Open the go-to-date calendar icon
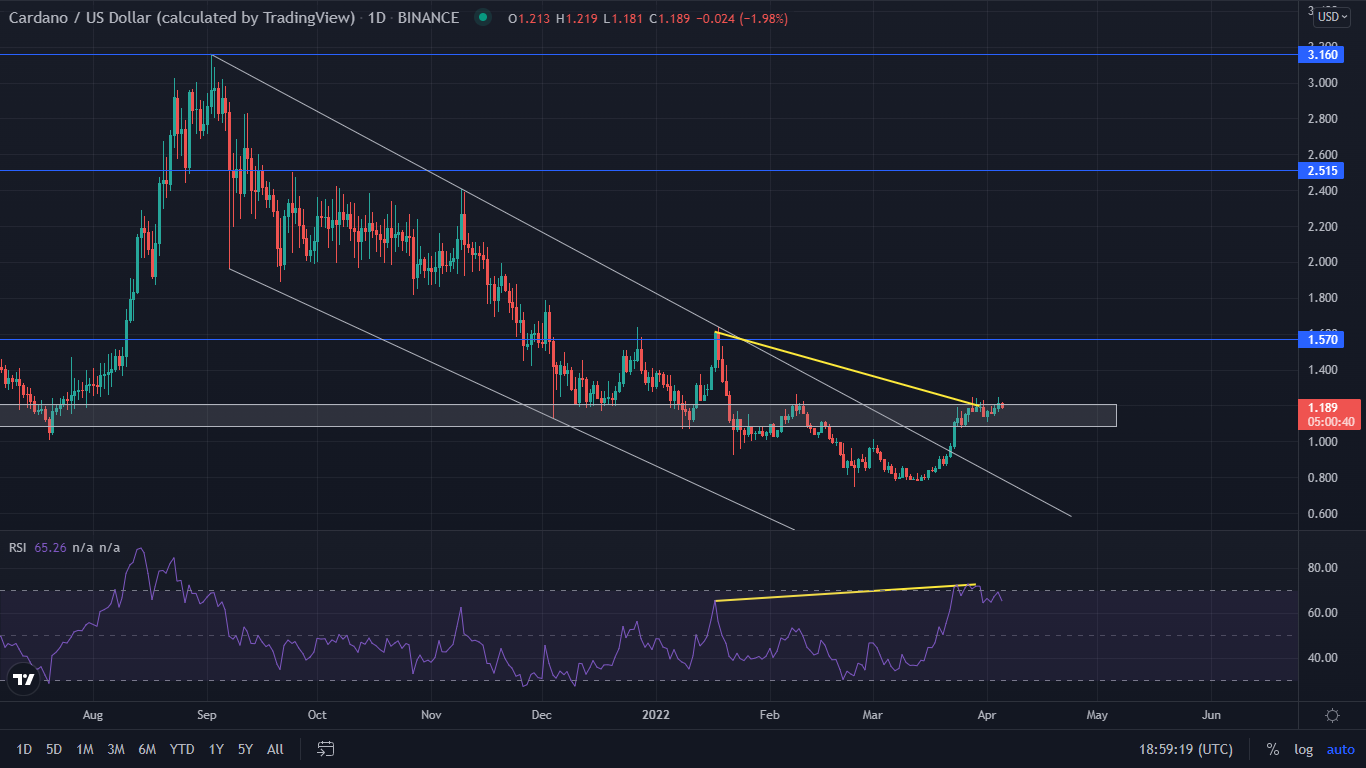The image size is (1366, 768). click(x=325, y=749)
